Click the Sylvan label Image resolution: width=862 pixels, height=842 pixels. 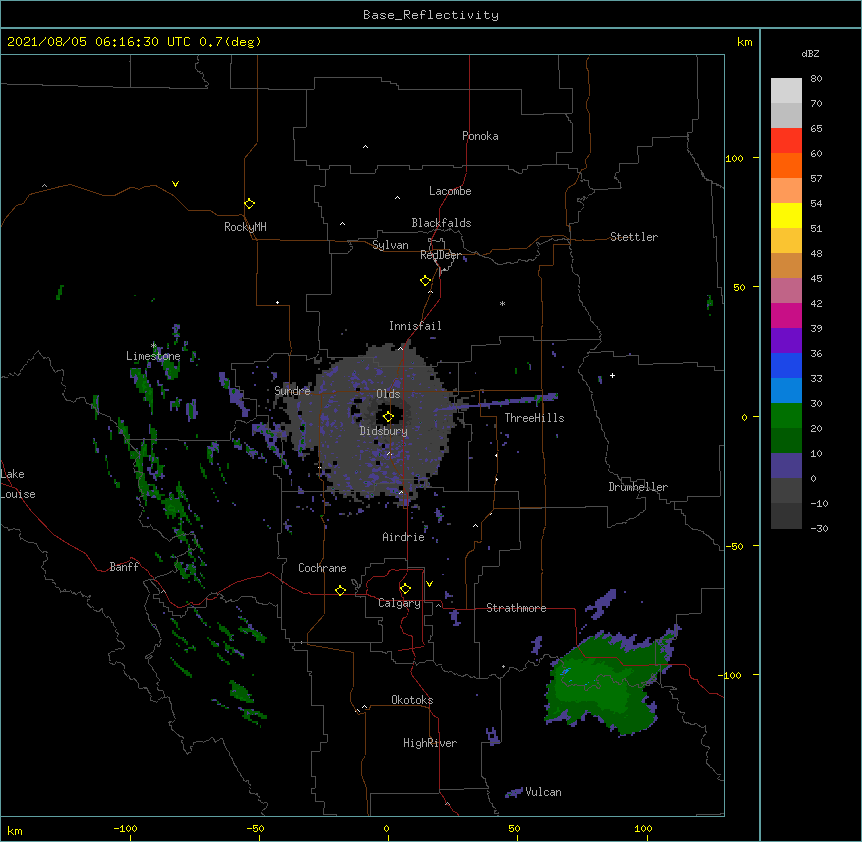click(x=390, y=245)
